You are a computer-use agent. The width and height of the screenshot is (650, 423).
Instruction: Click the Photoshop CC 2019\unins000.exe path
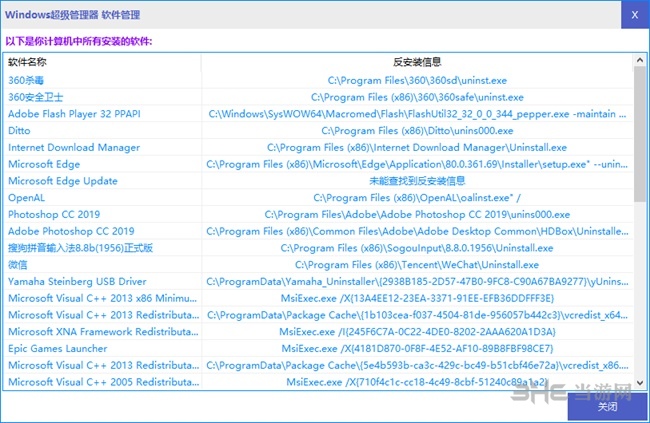click(417, 214)
